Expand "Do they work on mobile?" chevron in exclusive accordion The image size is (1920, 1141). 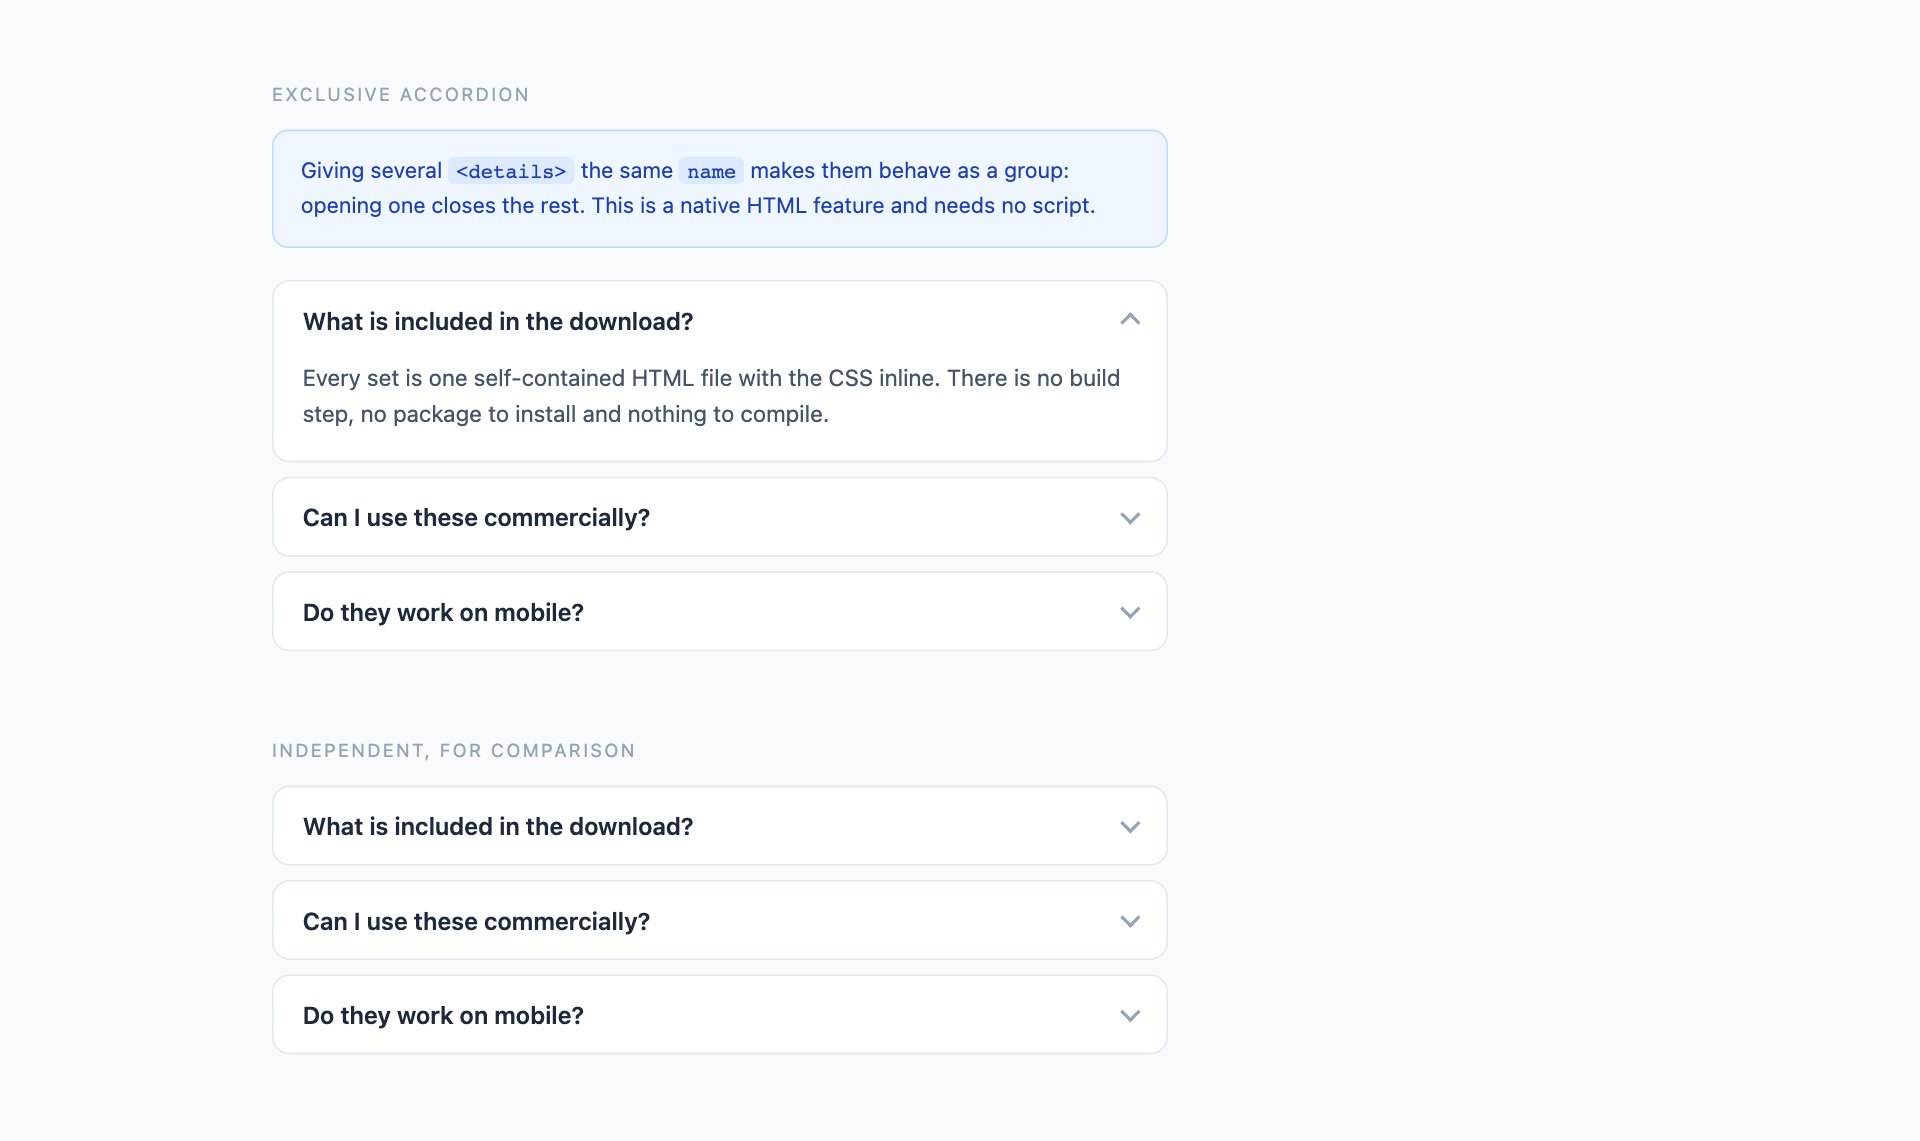coord(1130,612)
